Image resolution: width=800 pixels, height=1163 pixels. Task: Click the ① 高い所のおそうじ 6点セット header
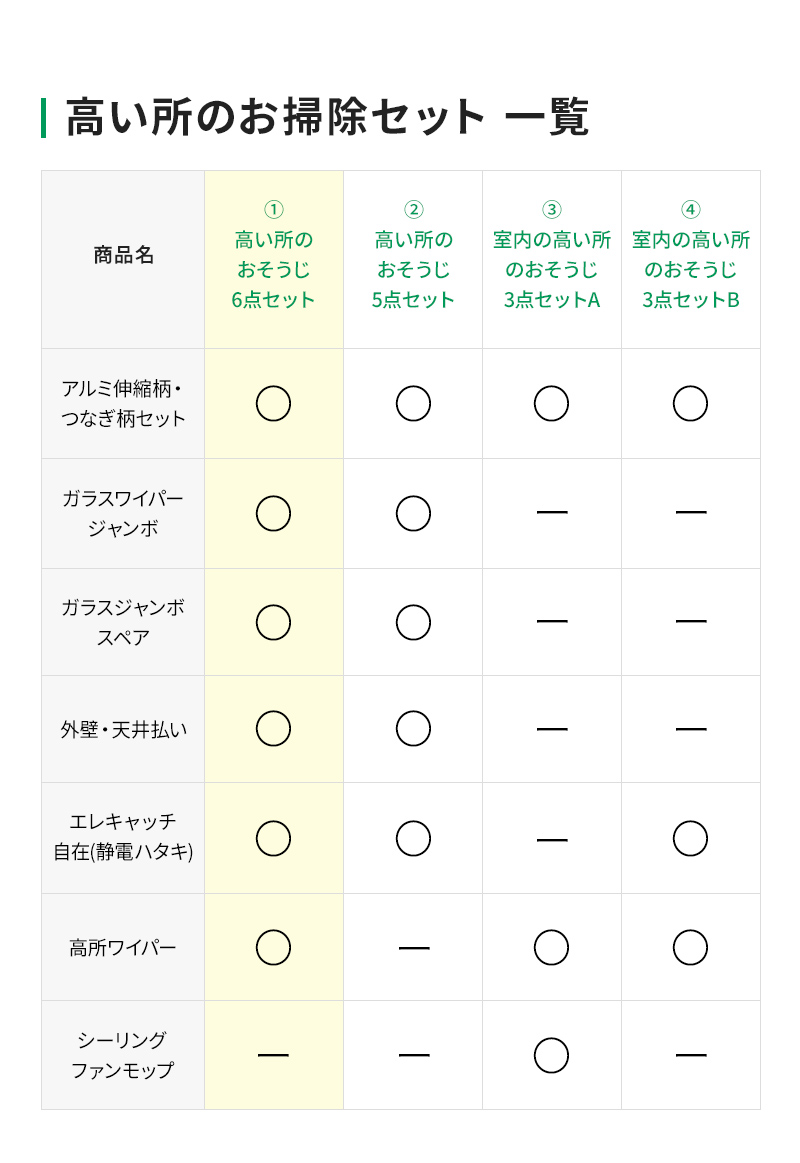coord(273,255)
